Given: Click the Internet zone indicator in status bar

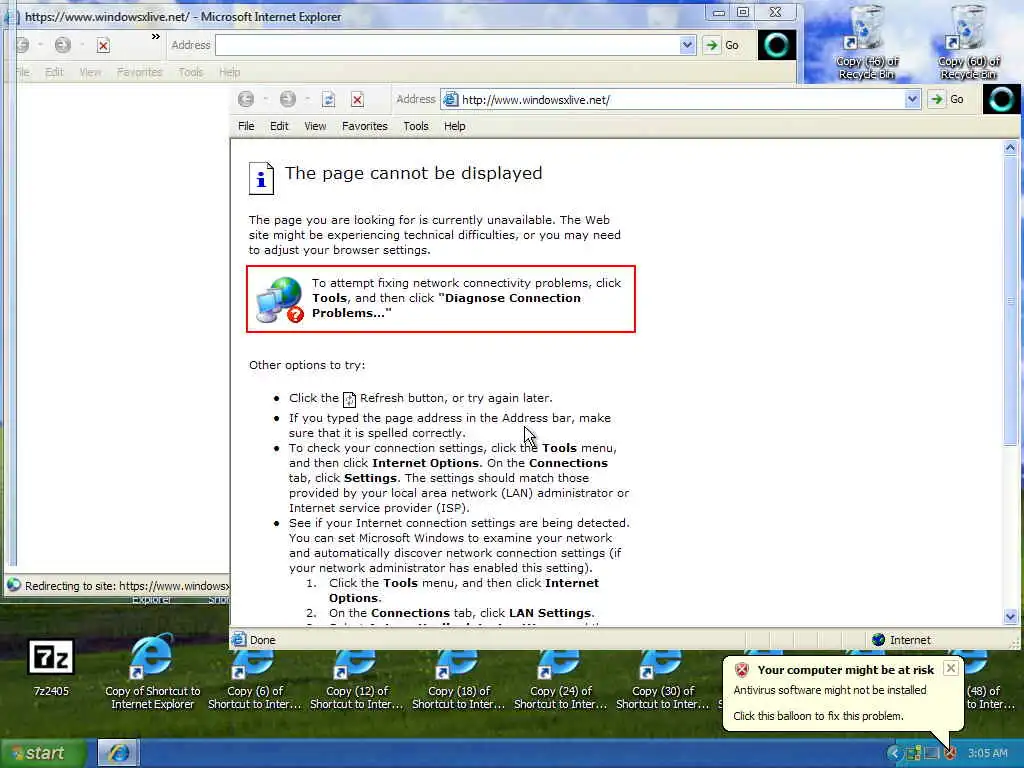Looking at the screenshot, I should coord(901,640).
